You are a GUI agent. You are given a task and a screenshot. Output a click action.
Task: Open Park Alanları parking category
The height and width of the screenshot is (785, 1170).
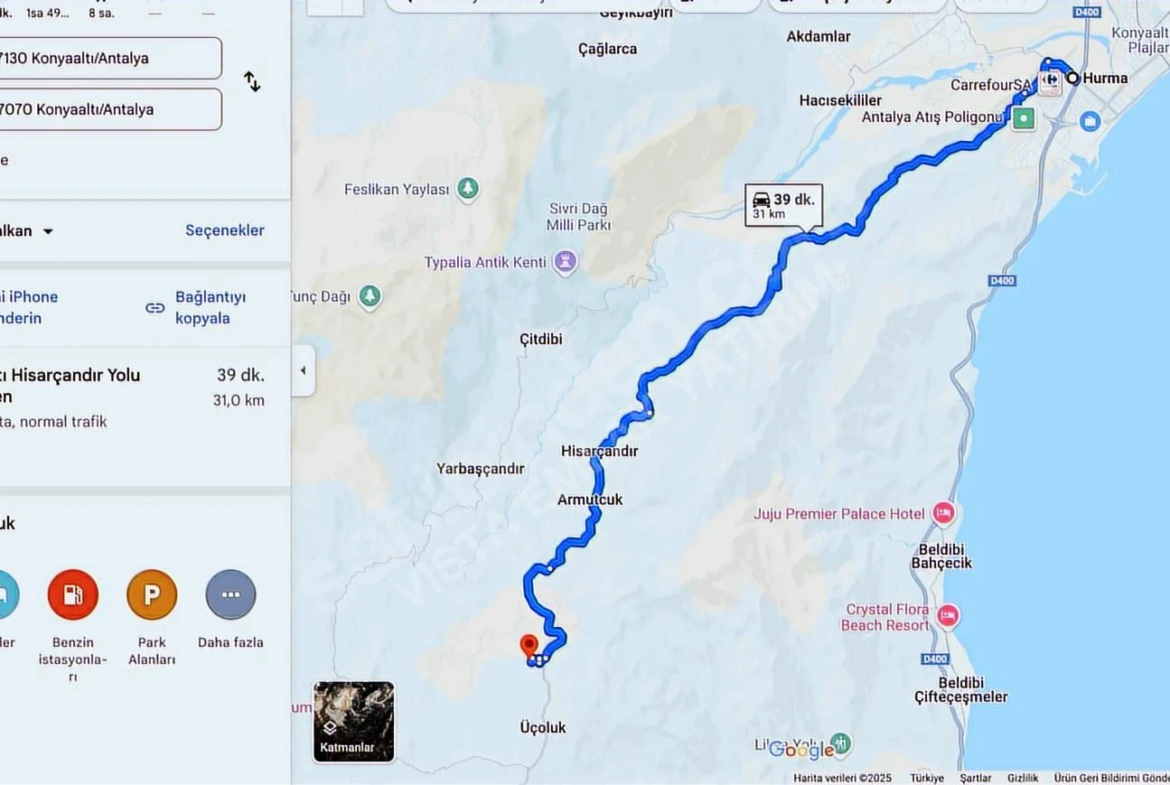151,595
